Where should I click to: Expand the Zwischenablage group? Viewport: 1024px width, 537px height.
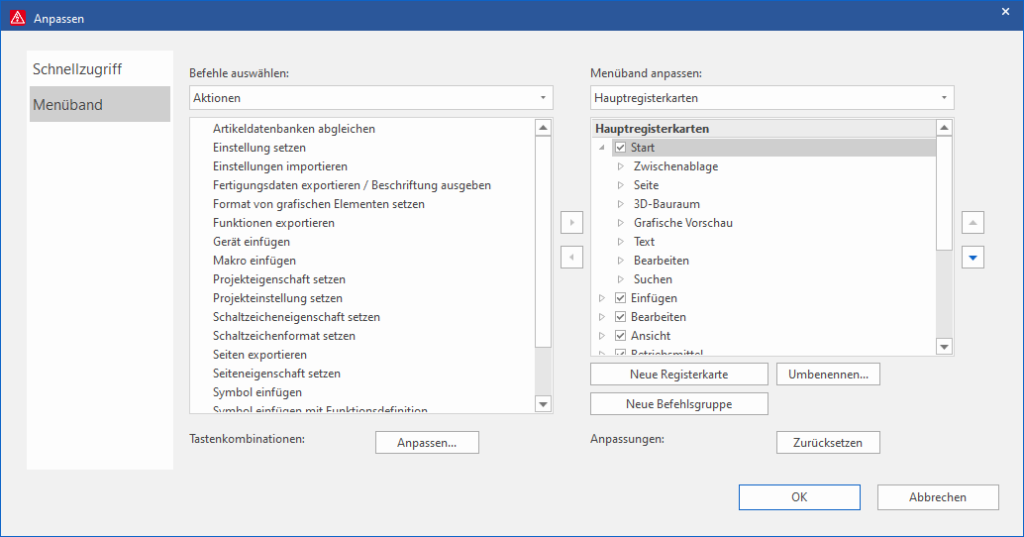click(620, 167)
